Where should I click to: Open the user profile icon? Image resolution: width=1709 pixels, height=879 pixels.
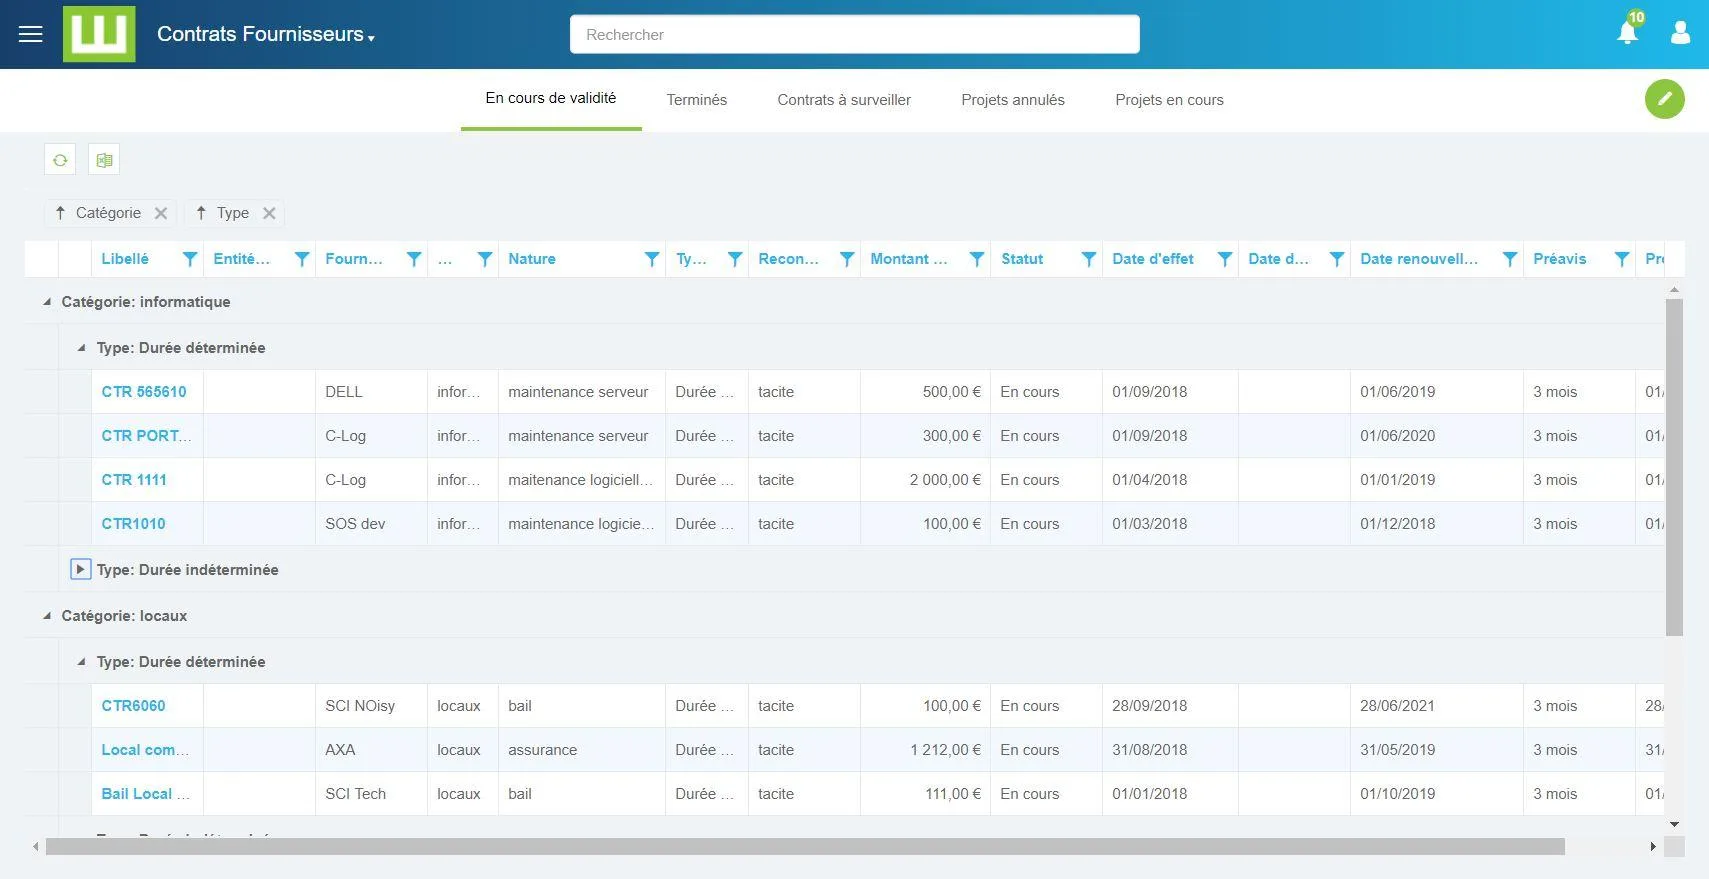(1680, 33)
